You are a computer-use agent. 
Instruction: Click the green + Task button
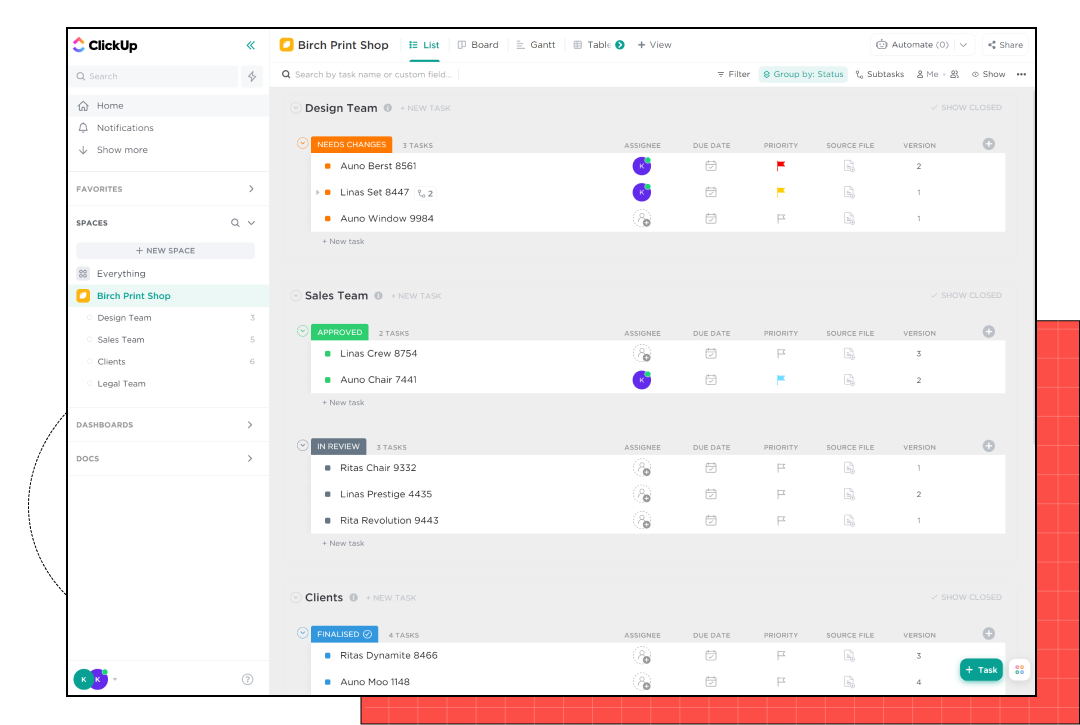point(981,670)
